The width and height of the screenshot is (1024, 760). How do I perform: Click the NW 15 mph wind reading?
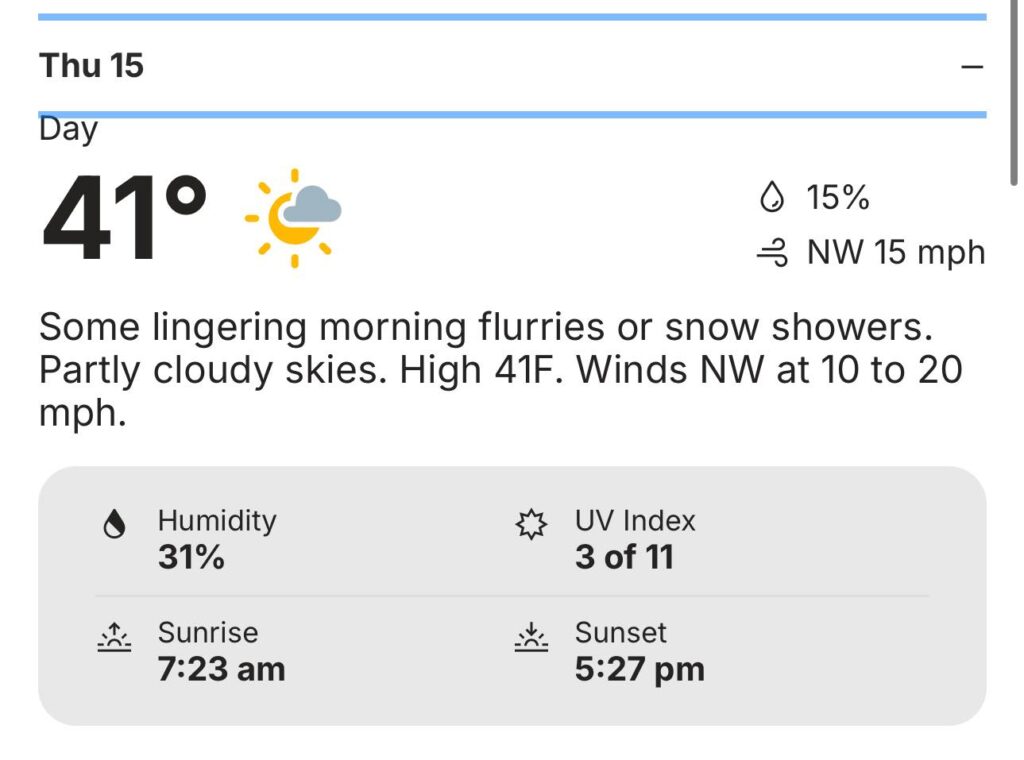pos(896,253)
